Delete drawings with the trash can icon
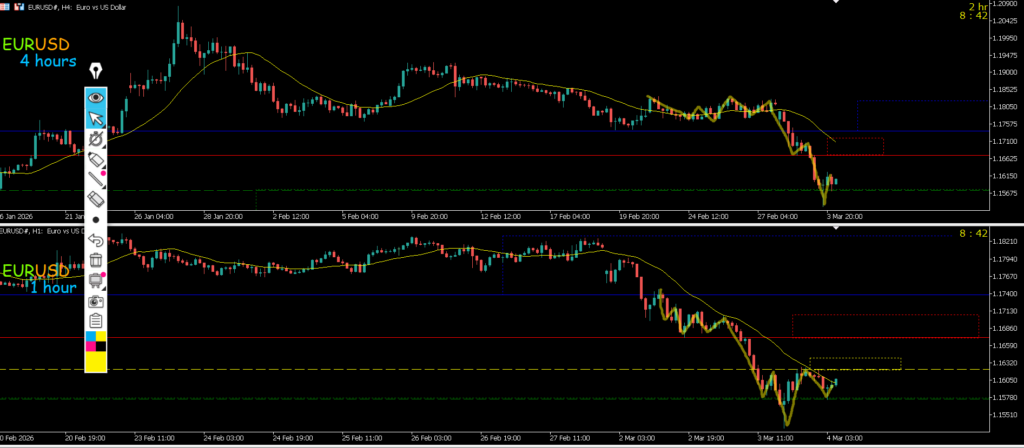This screenshot has width=1024, height=448. (x=96, y=260)
